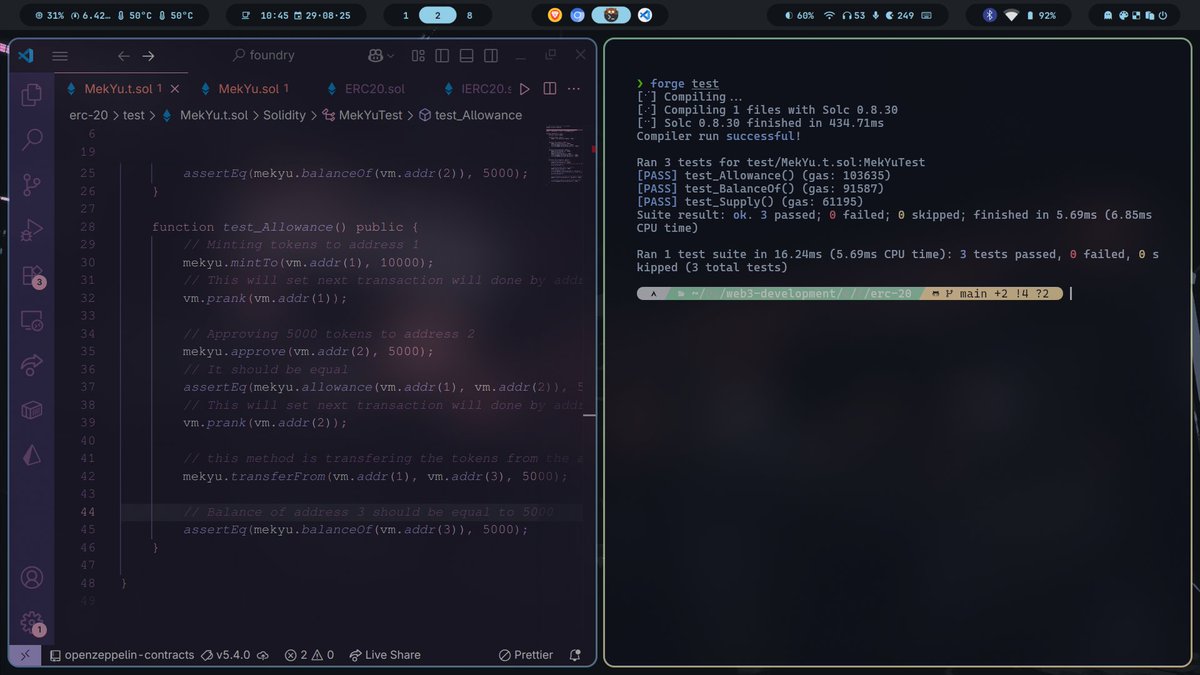This screenshot has height=675, width=1200.
Task: Click the Bluetooth icon in top bar
Action: pyautogui.click(x=990, y=16)
